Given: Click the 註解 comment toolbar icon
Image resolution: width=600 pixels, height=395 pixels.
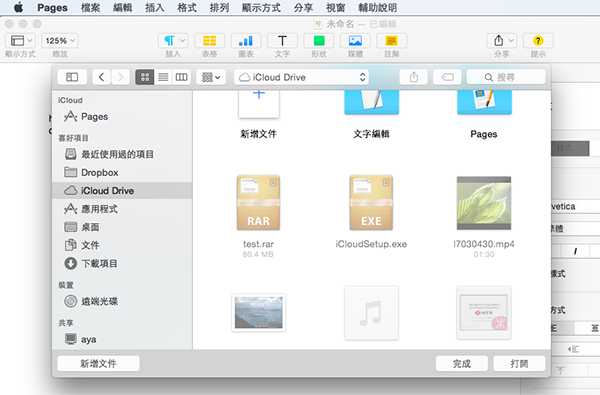Looking at the screenshot, I should [x=391, y=41].
